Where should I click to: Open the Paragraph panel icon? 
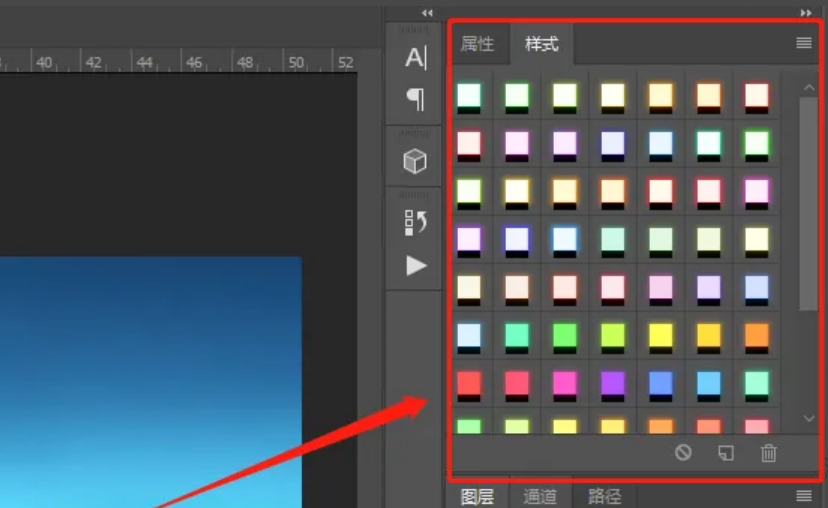tap(415, 99)
